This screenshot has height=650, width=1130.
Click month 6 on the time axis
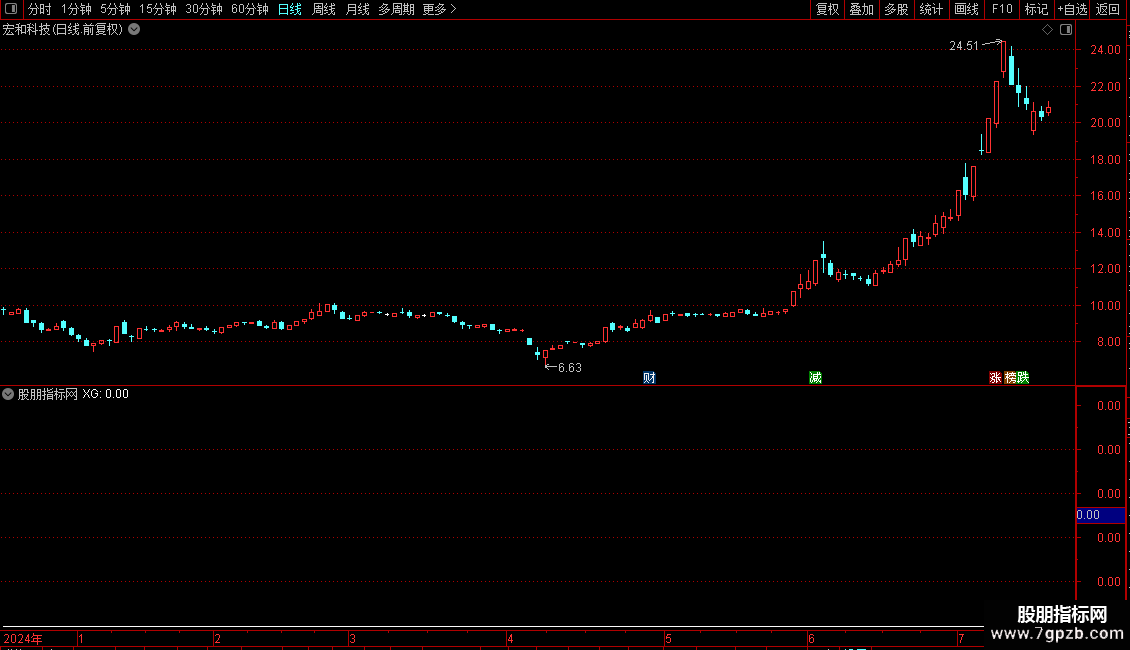811,639
